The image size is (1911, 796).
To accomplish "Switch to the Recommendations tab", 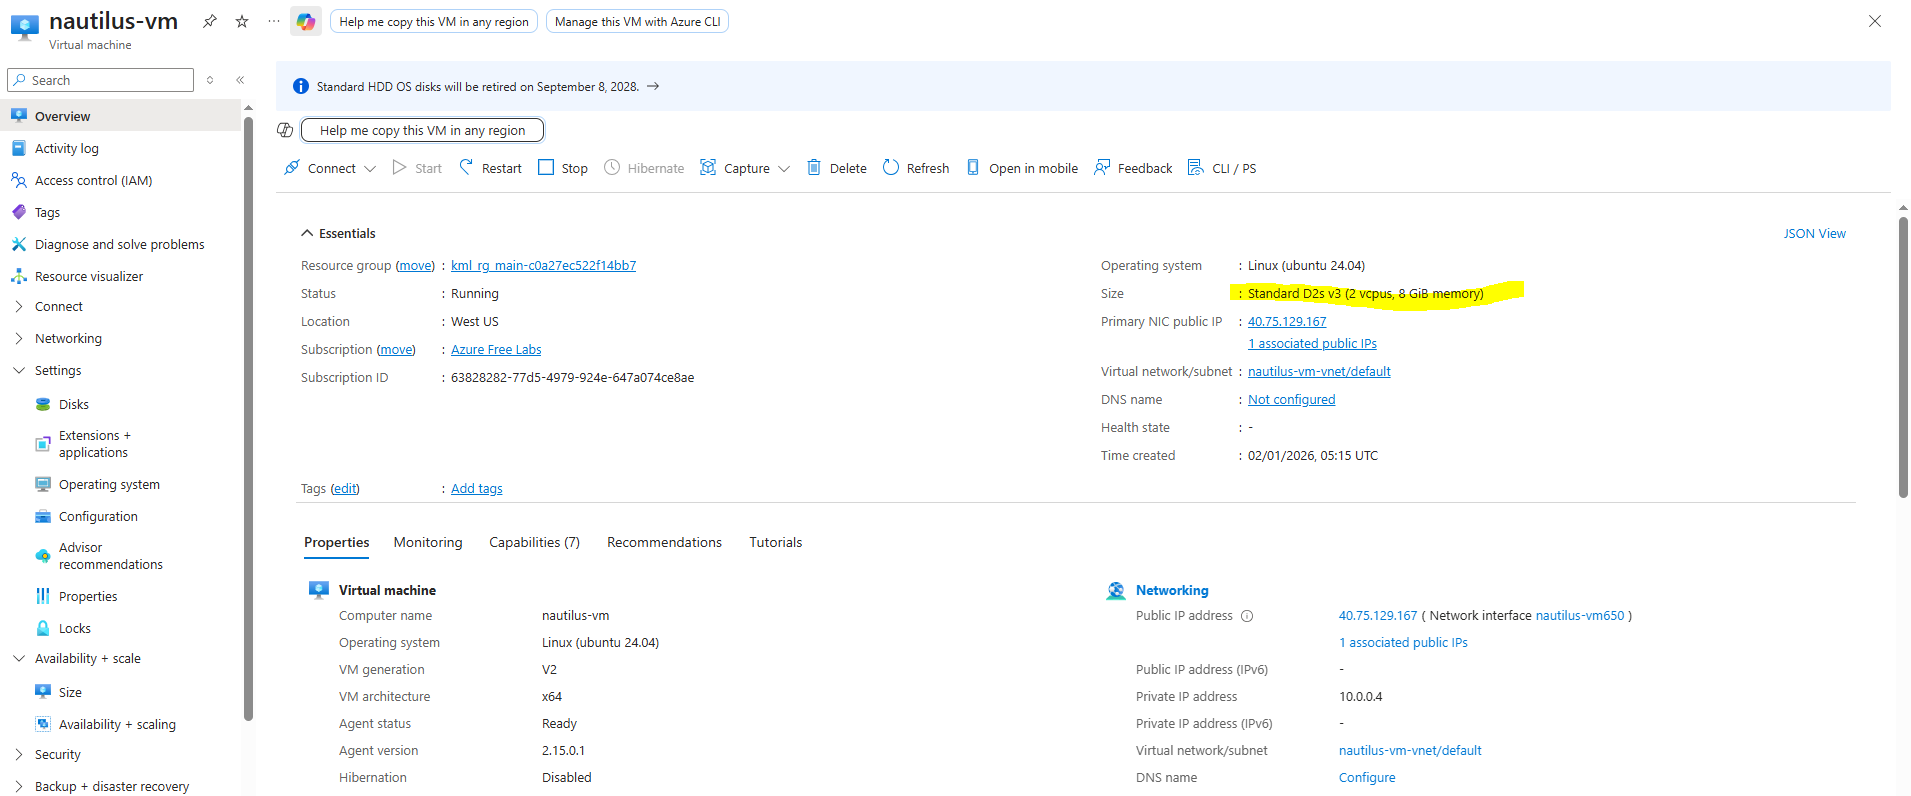I will [x=664, y=542].
